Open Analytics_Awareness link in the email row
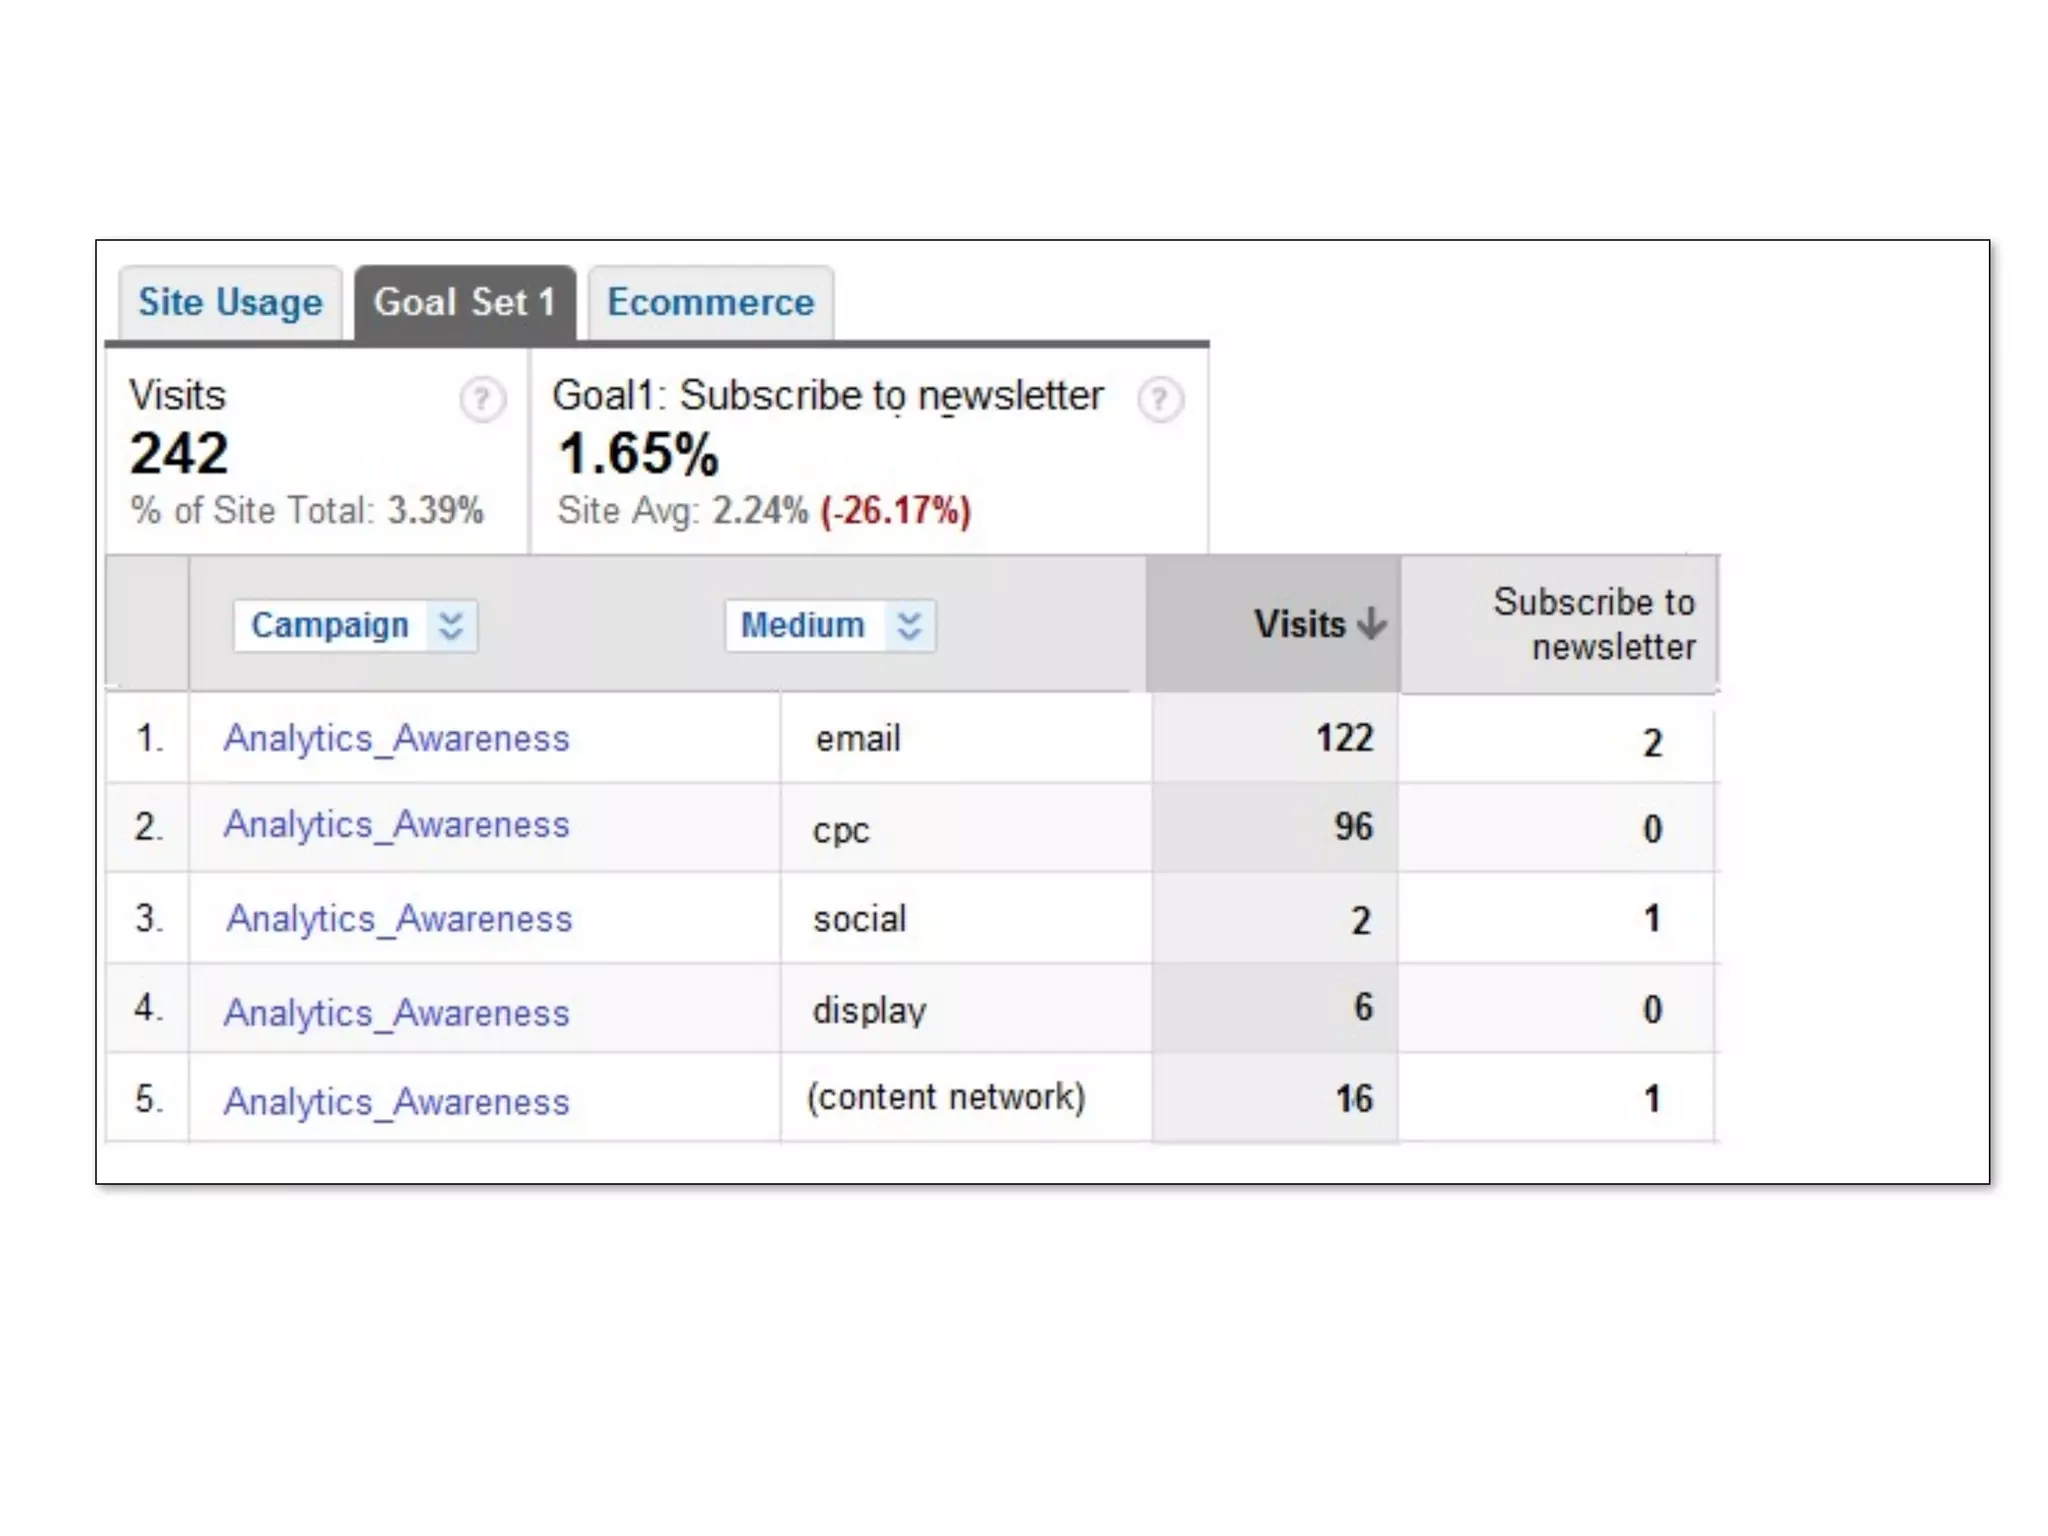 [396, 739]
